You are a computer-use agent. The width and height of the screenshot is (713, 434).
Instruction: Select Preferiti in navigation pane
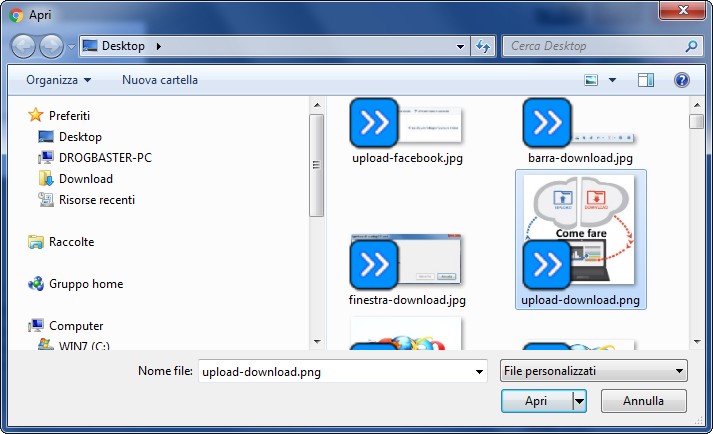[x=69, y=116]
